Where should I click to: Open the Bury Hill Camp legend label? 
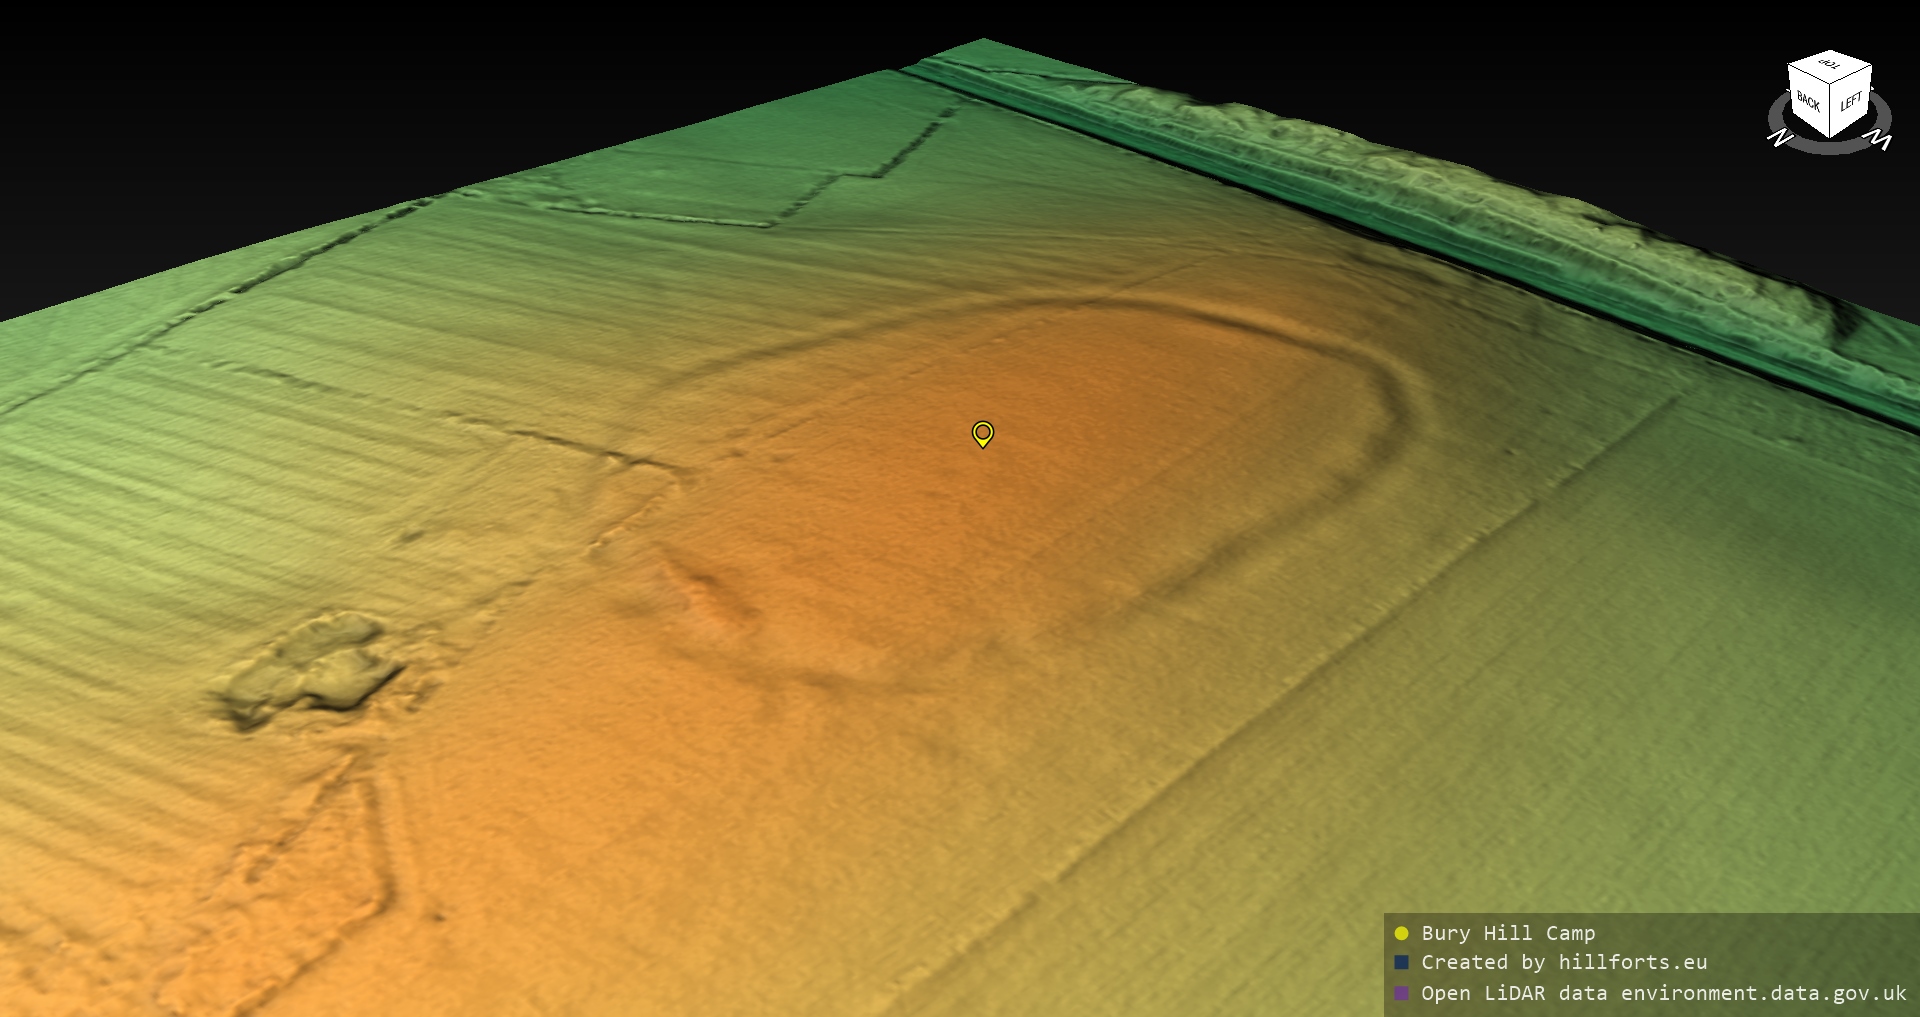(x=1508, y=933)
